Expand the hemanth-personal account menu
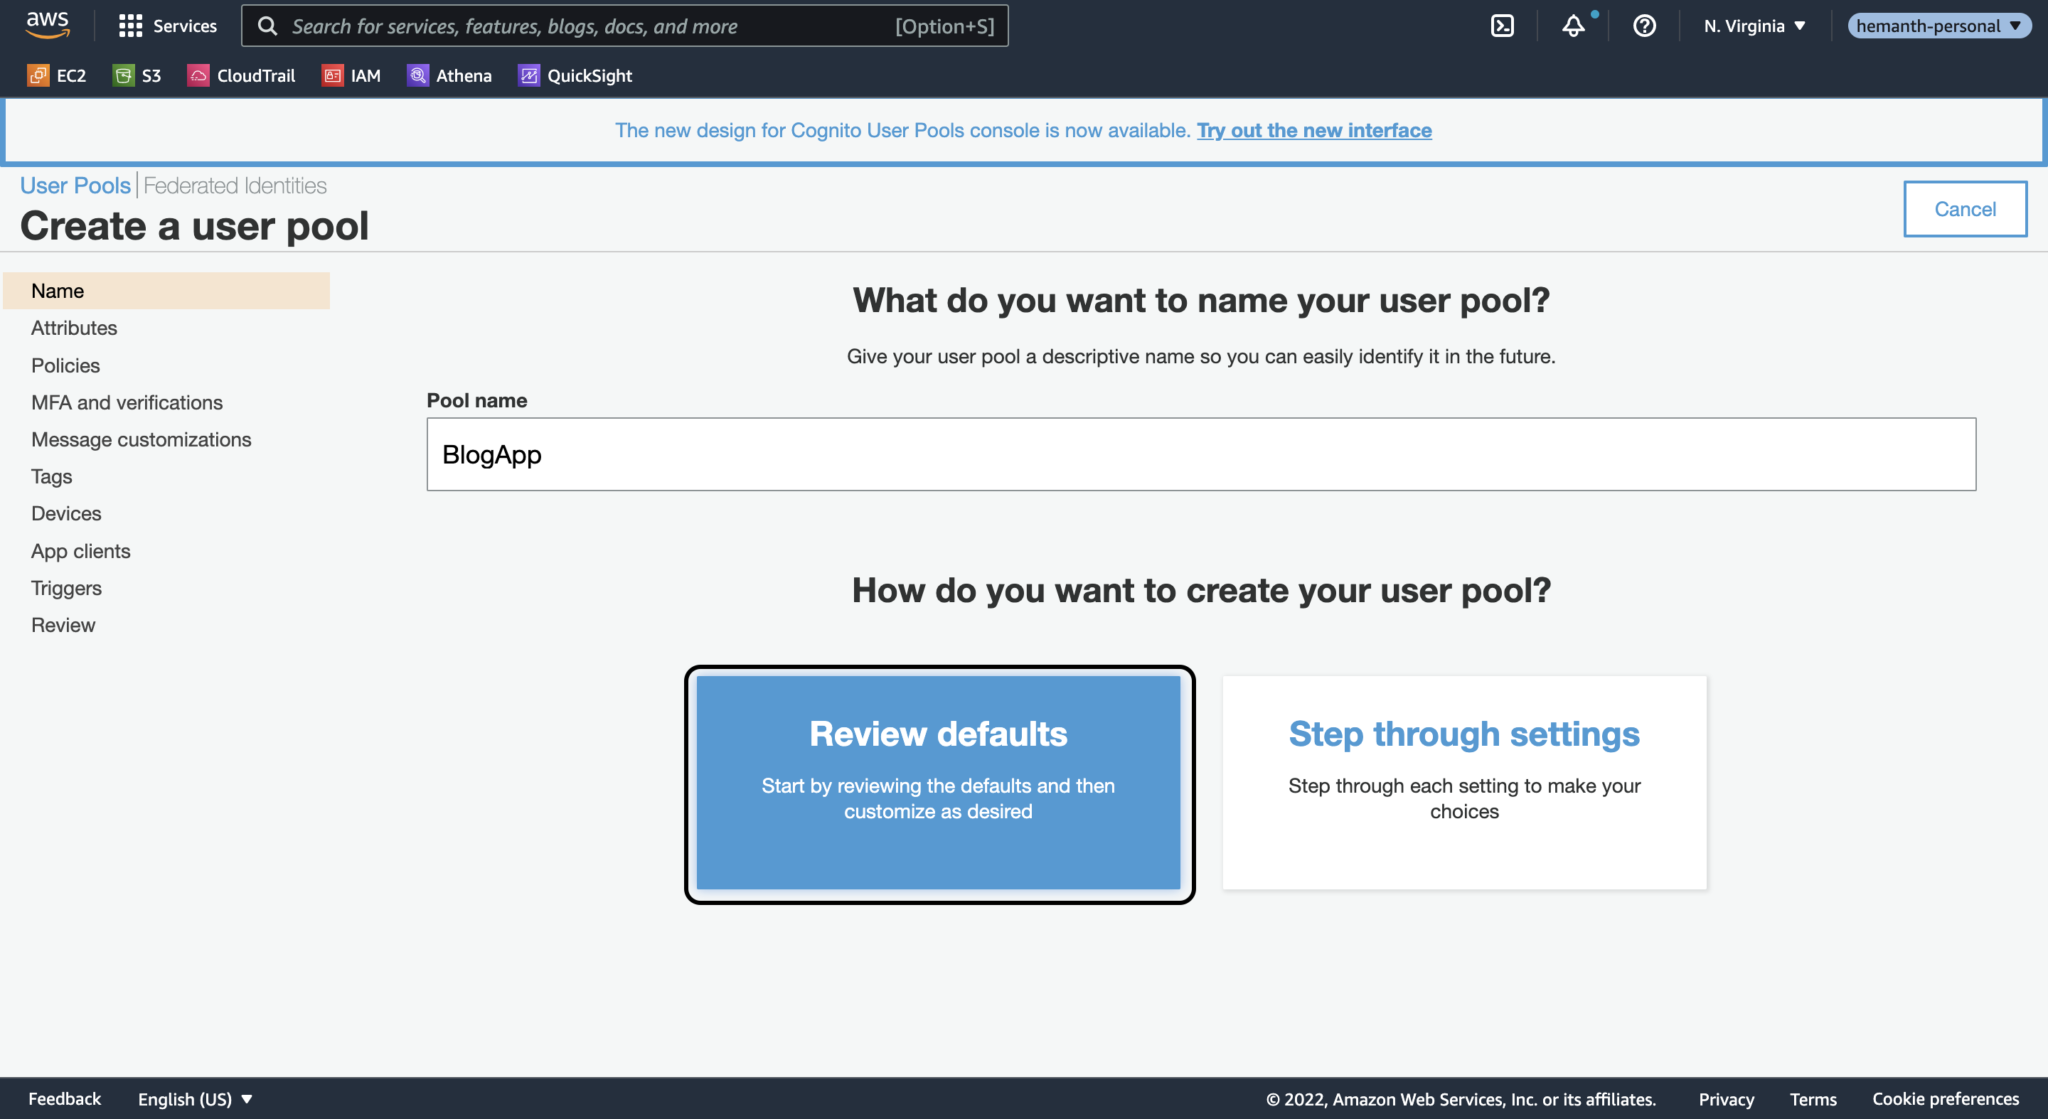This screenshot has width=2048, height=1119. (1938, 25)
